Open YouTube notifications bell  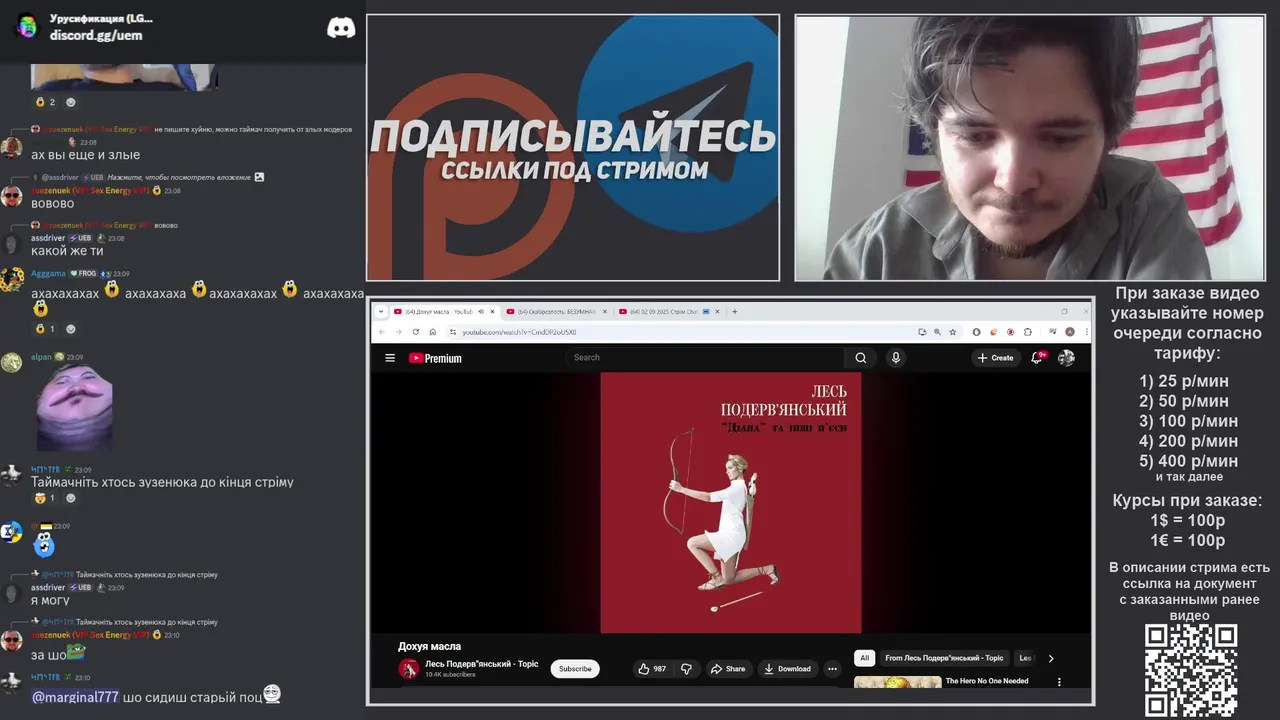[x=1037, y=358]
